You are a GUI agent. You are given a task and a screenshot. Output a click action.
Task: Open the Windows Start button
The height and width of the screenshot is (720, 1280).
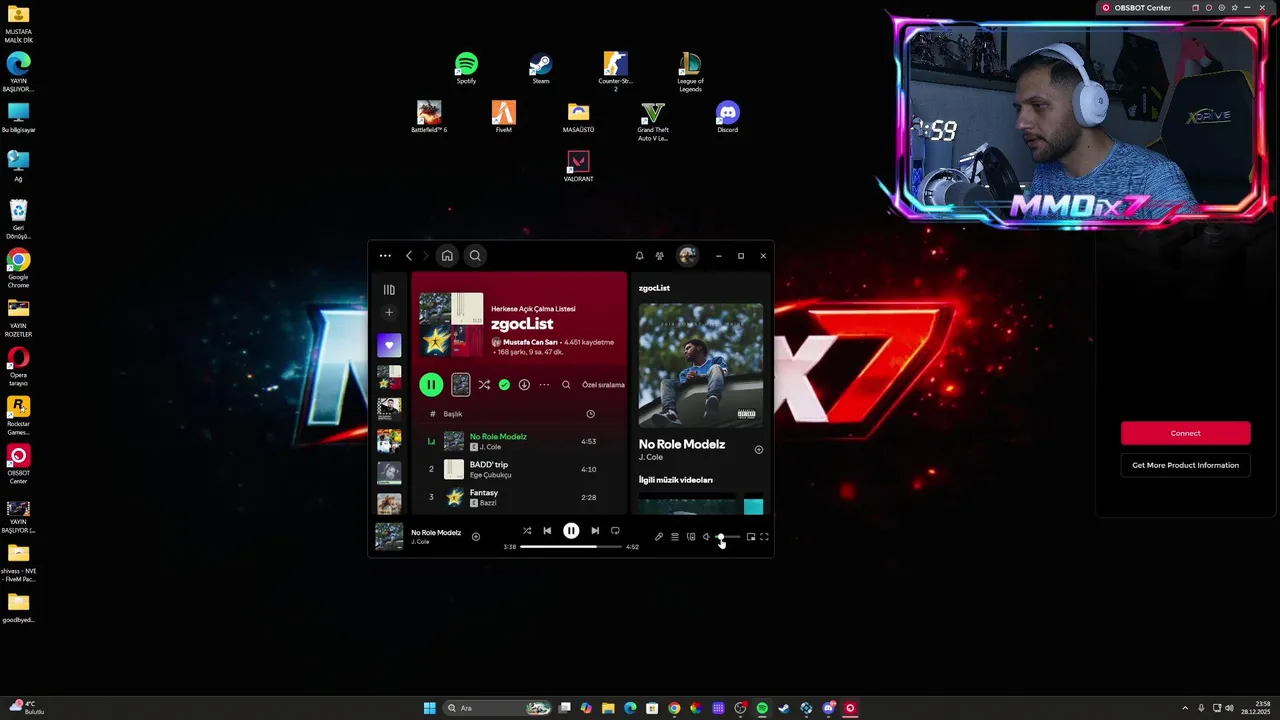click(430, 708)
